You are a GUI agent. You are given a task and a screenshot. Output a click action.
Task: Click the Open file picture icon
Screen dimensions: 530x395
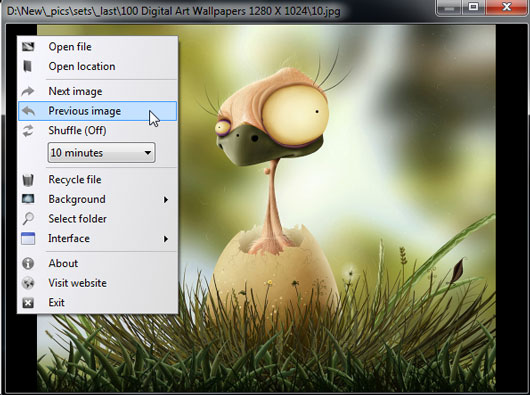point(28,47)
